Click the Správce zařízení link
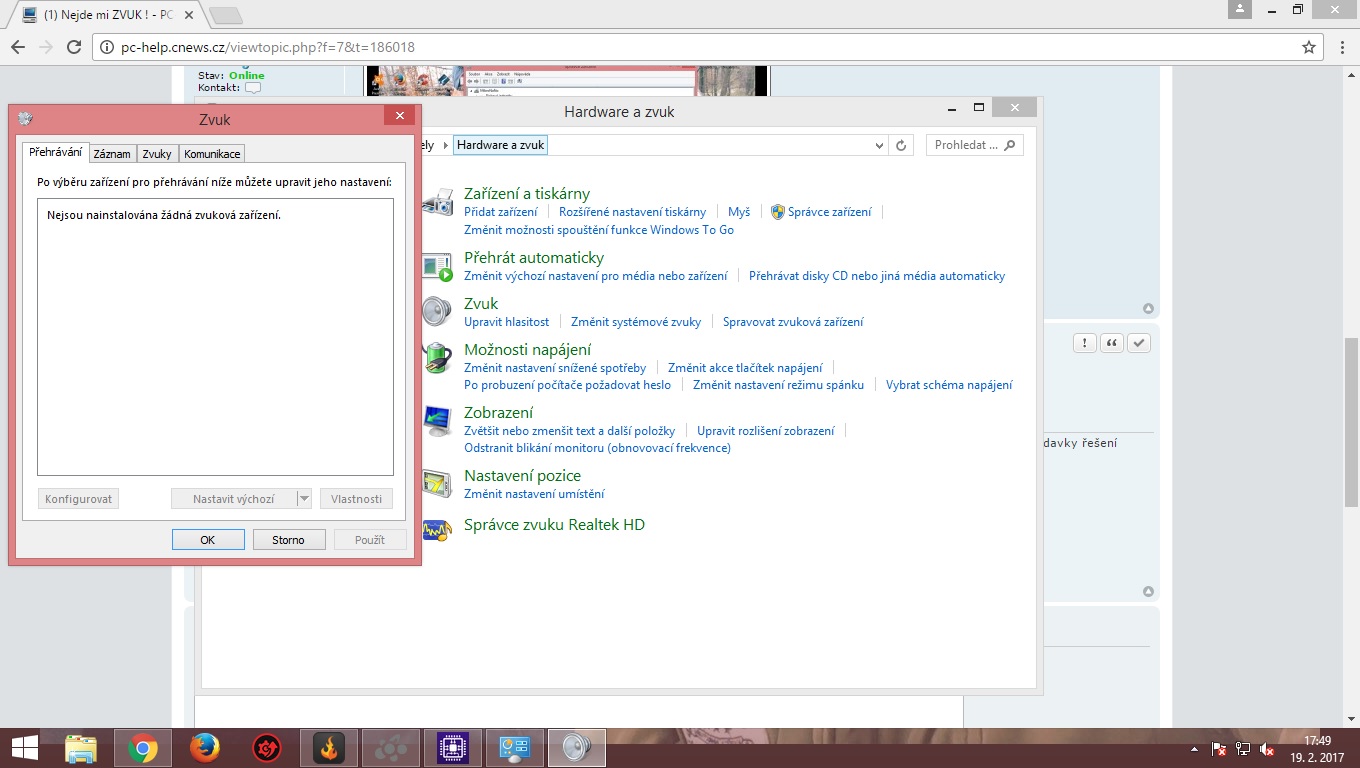 click(x=829, y=212)
